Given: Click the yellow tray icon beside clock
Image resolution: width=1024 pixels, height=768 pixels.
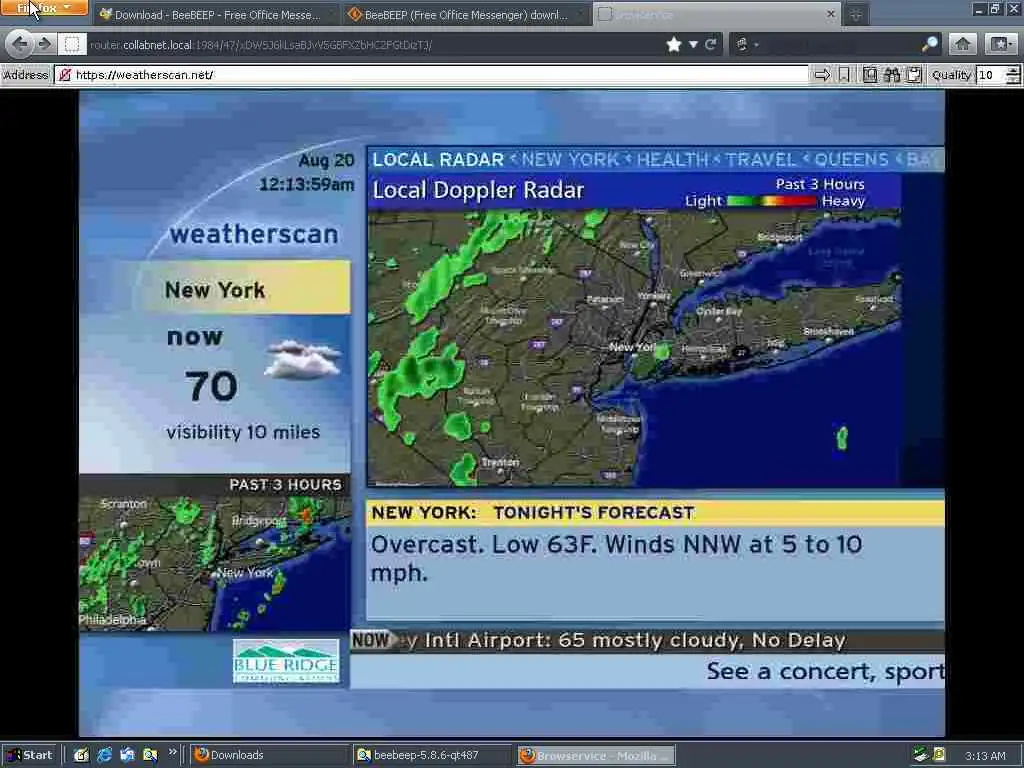Looking at the screenshot, I should point(939,755).
